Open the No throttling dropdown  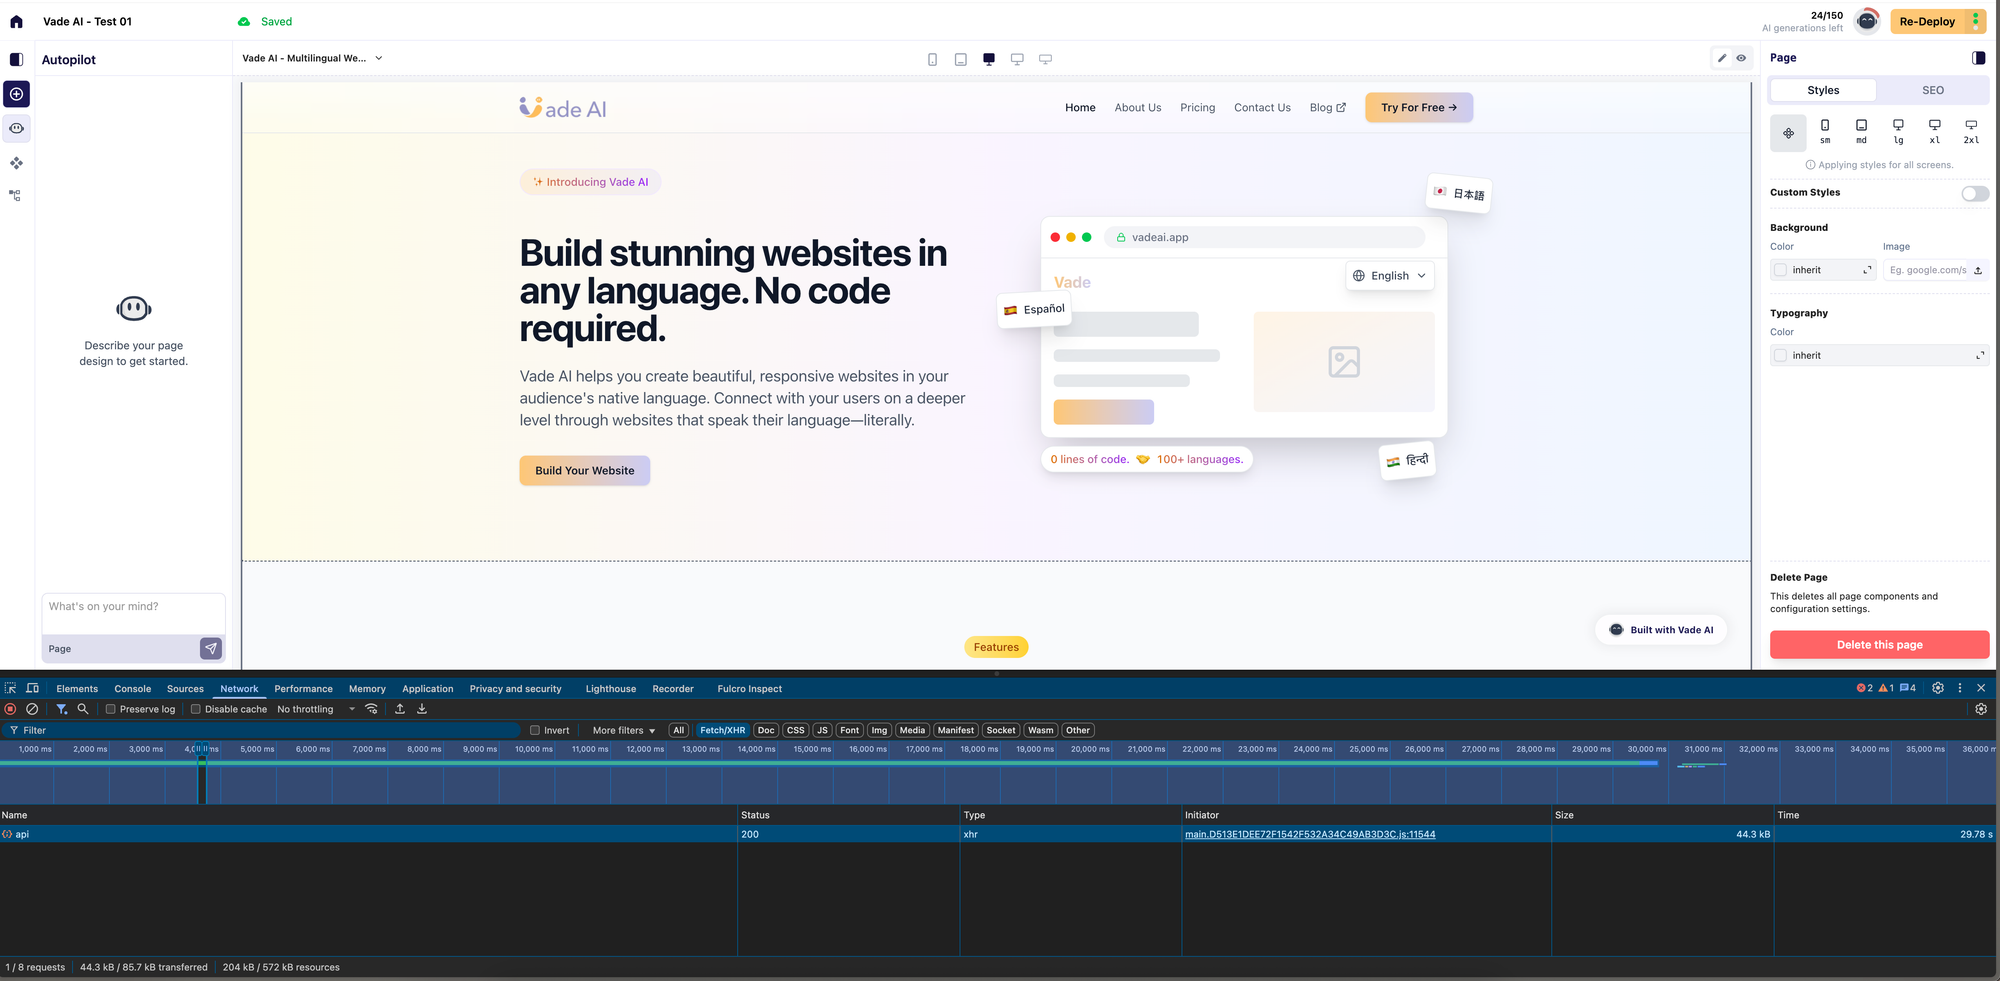[316, 709]
